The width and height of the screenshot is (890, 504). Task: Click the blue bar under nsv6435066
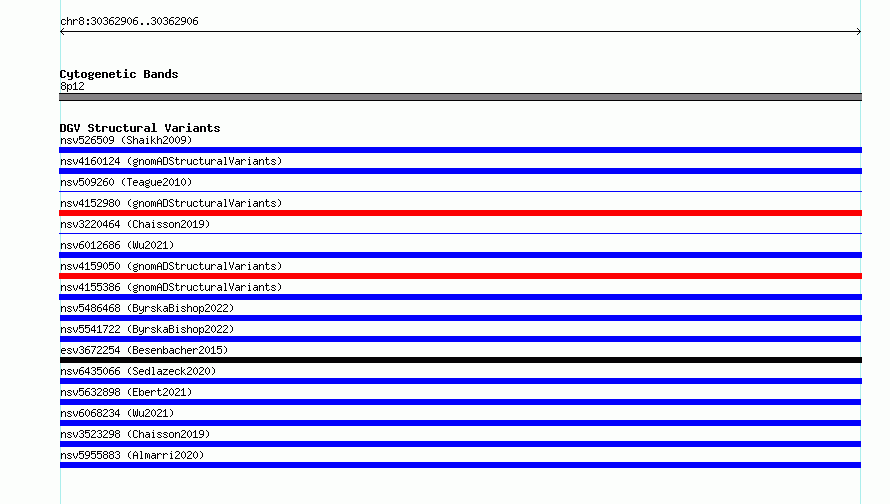pyautogui.click(x=460, y=381)
